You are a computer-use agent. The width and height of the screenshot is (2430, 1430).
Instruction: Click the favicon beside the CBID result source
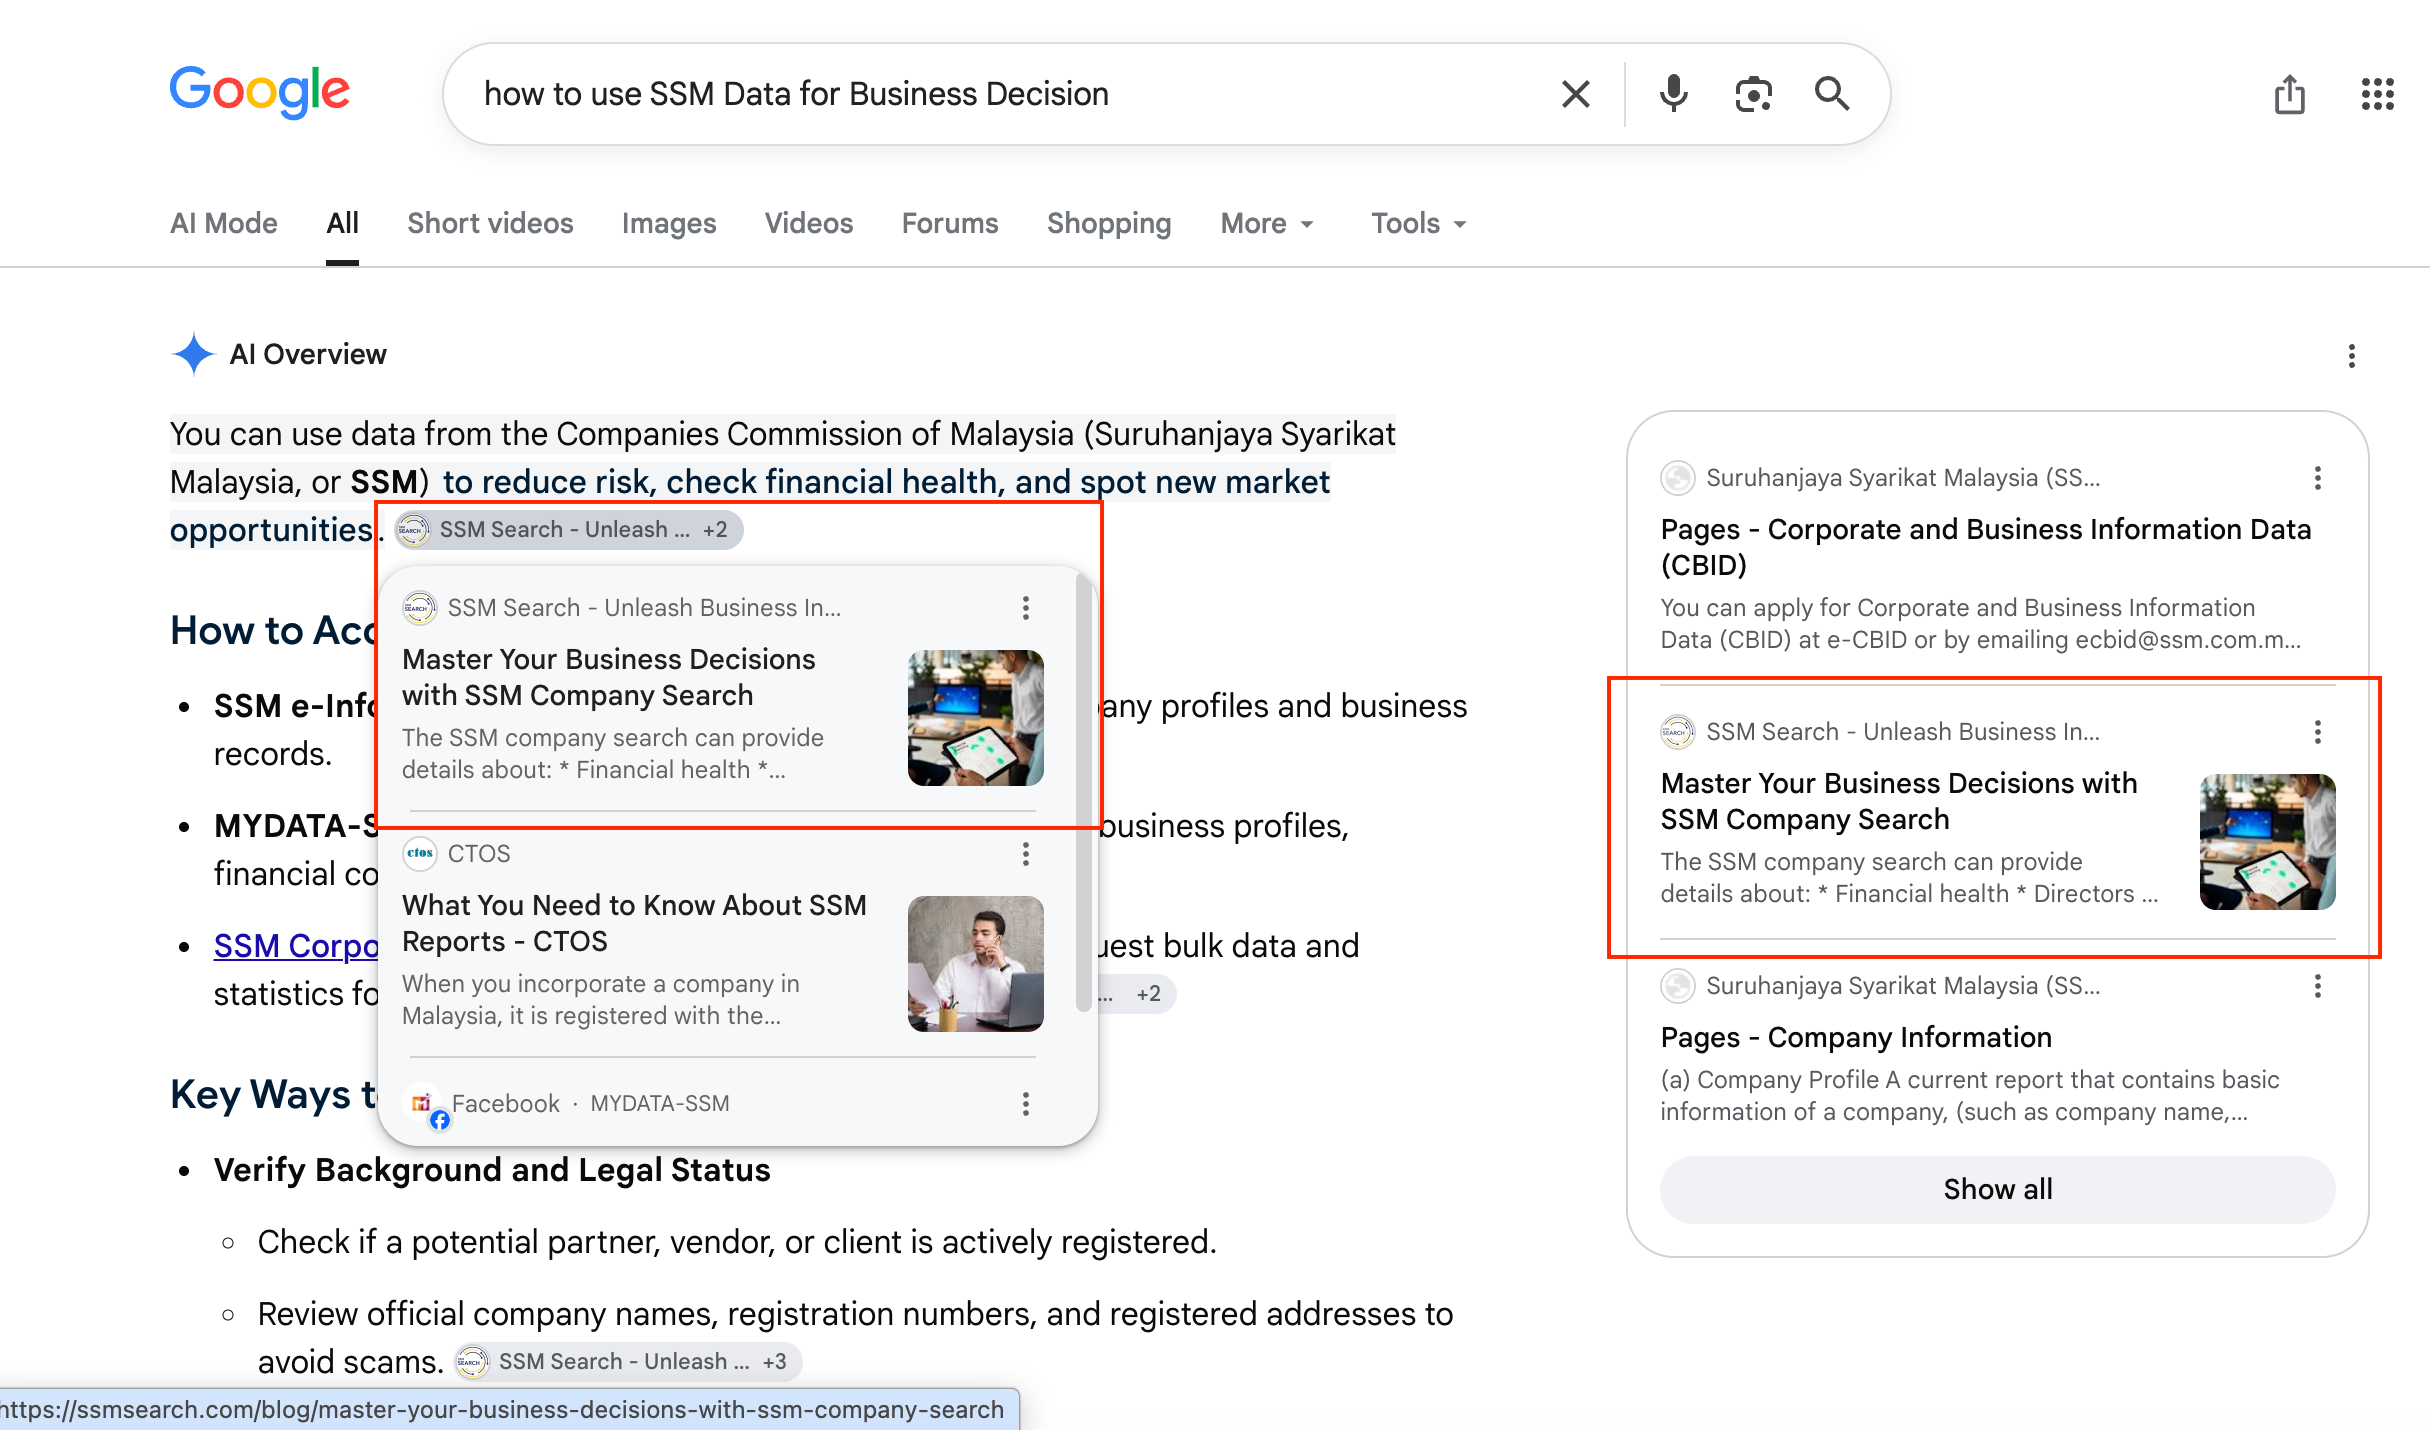pyautogui.click(x=1678, y=477)
